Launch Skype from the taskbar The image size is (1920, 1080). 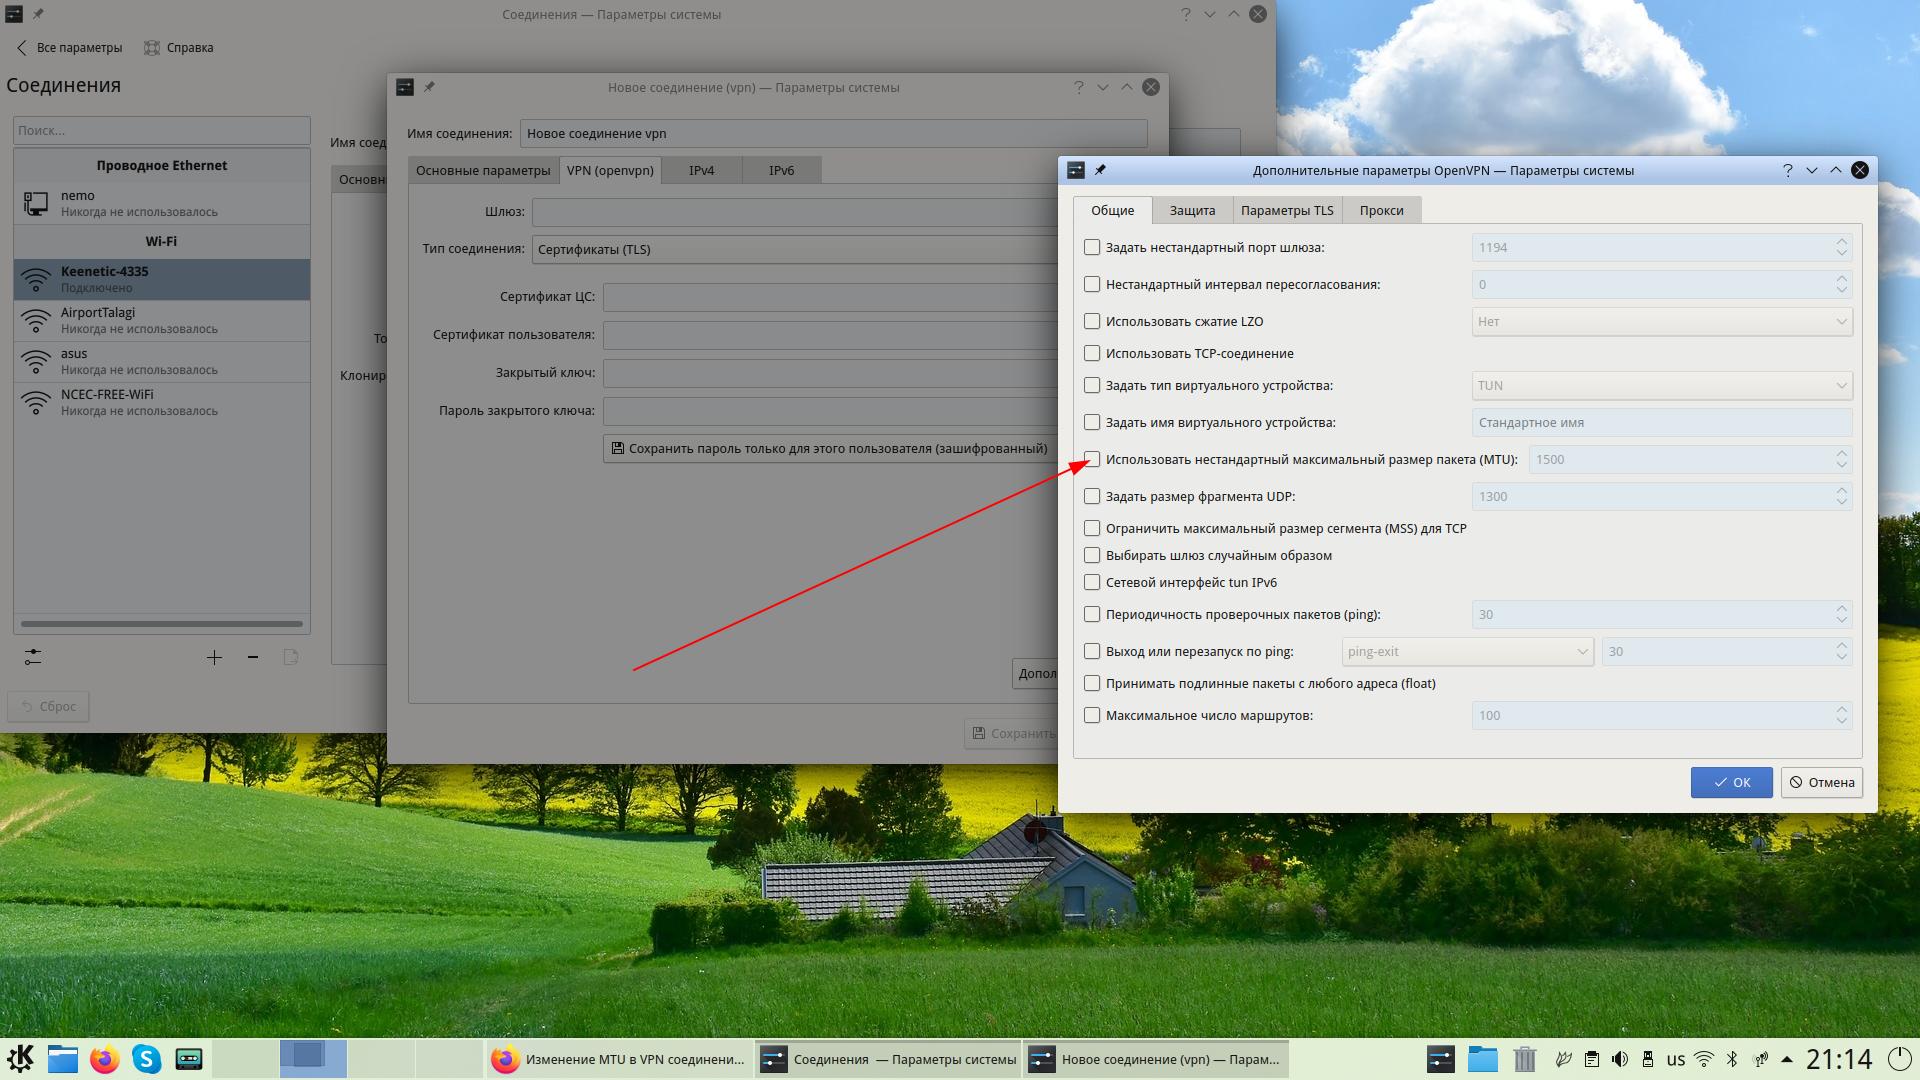(x=146, y=1059)
